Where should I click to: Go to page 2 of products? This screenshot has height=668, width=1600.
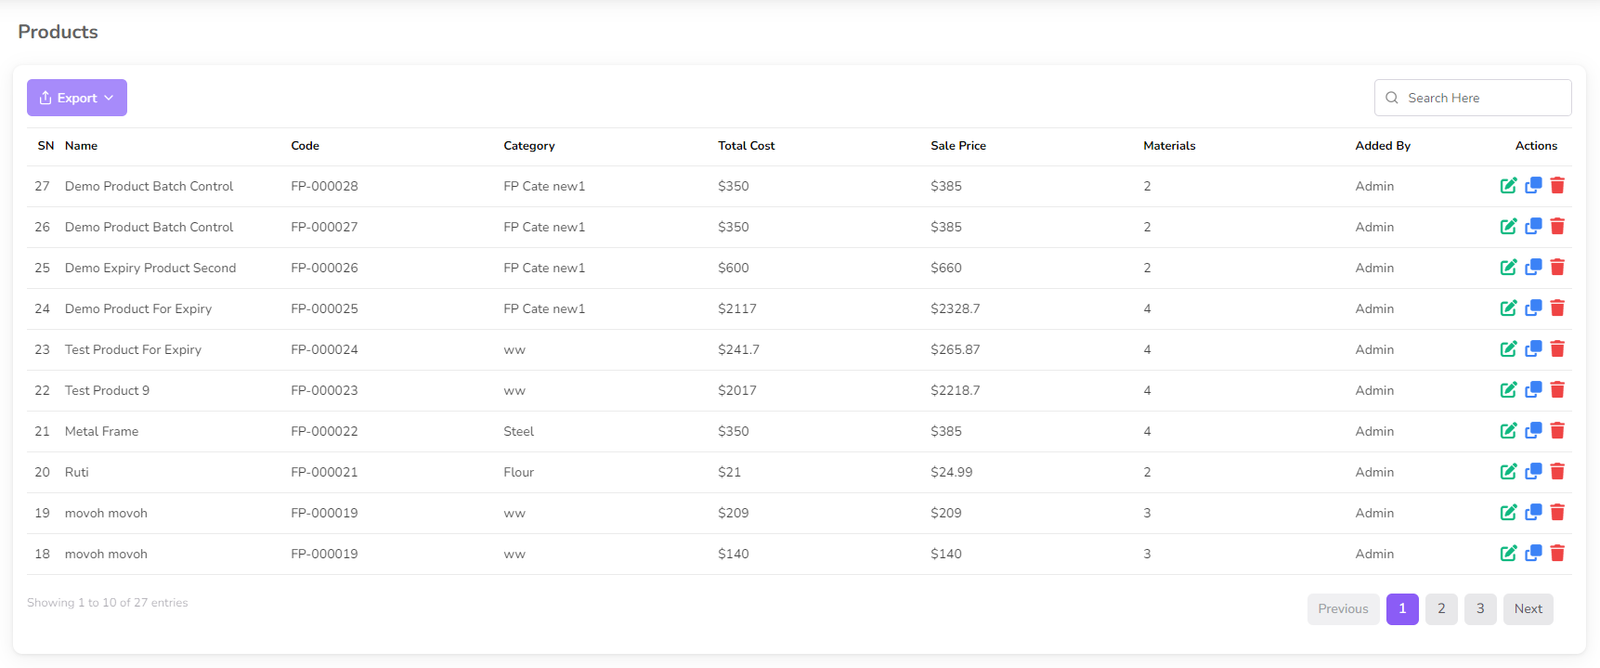[x=1441, y=609]
